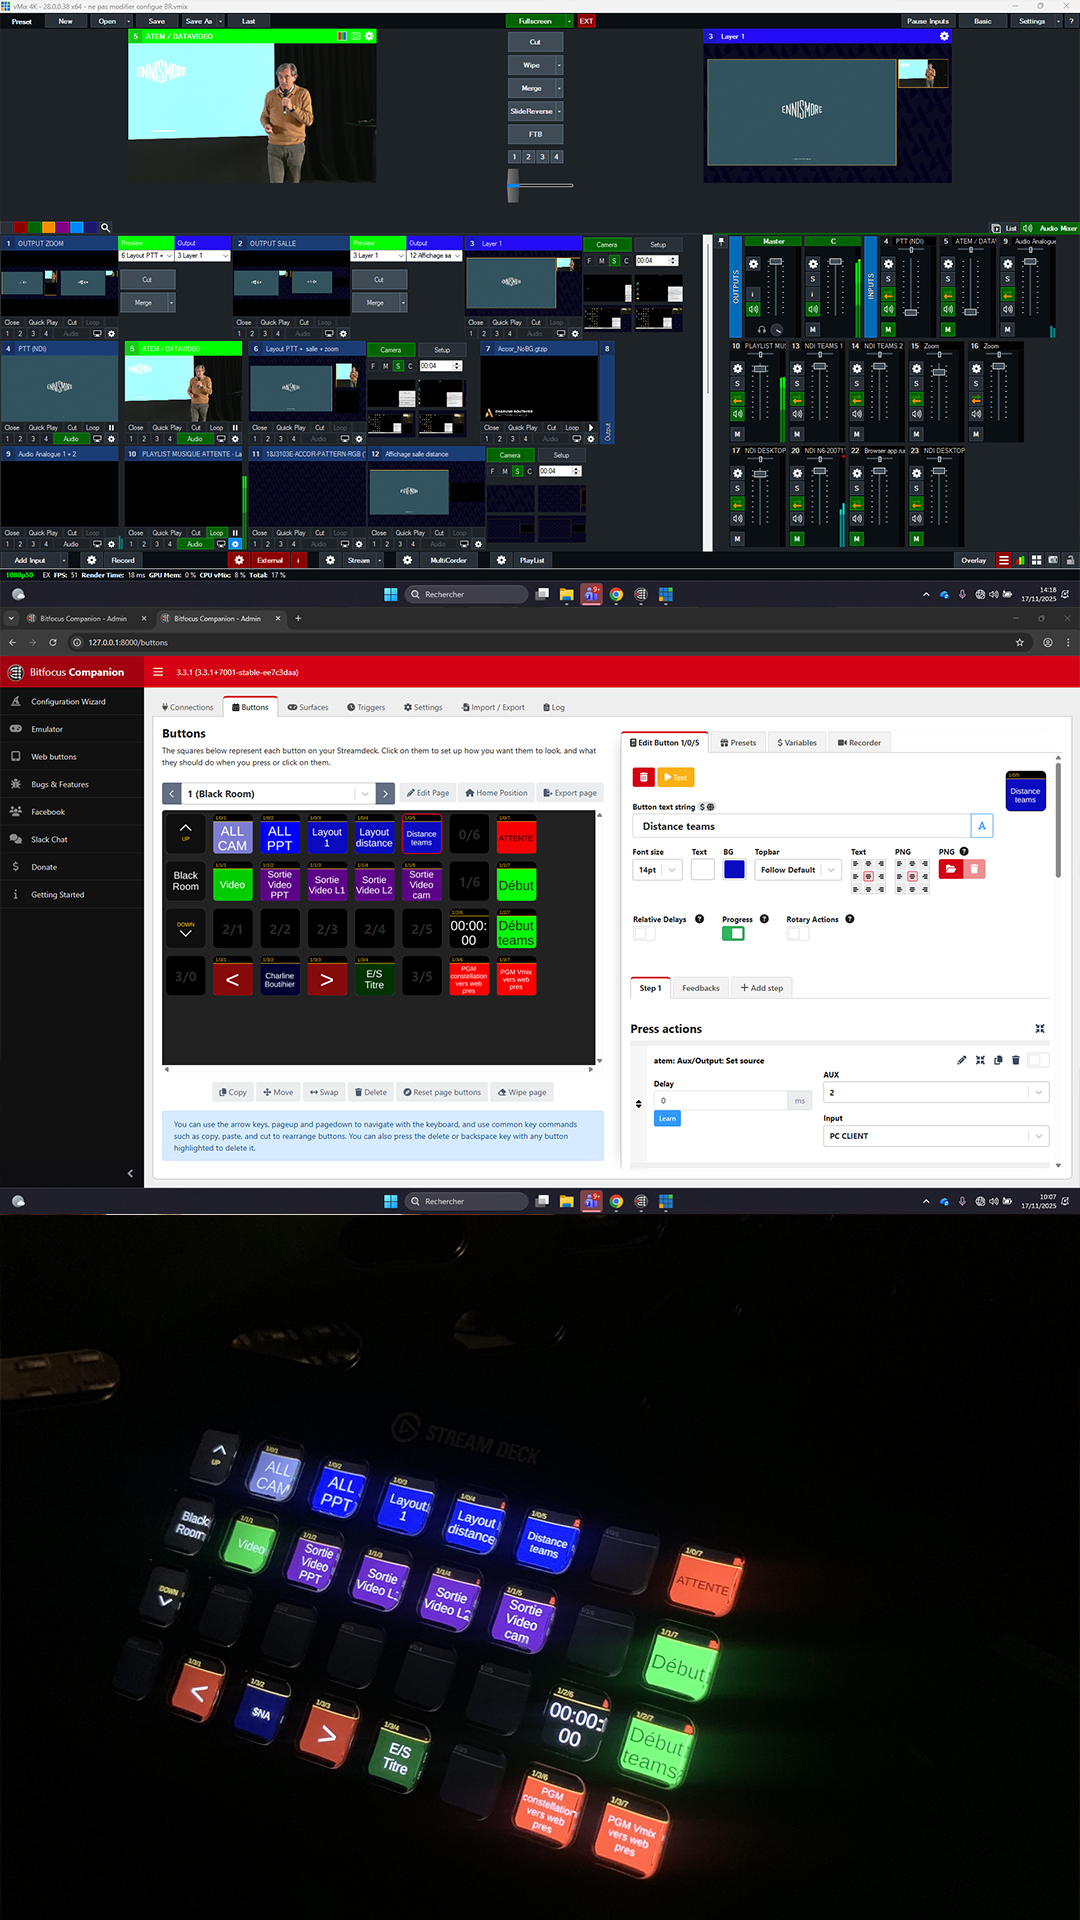The height and width of the screenshot is (1920, 1080).
Task: Open settings gear on ATEM / DATAVIDEO preview
Action: tap(369, 36)
